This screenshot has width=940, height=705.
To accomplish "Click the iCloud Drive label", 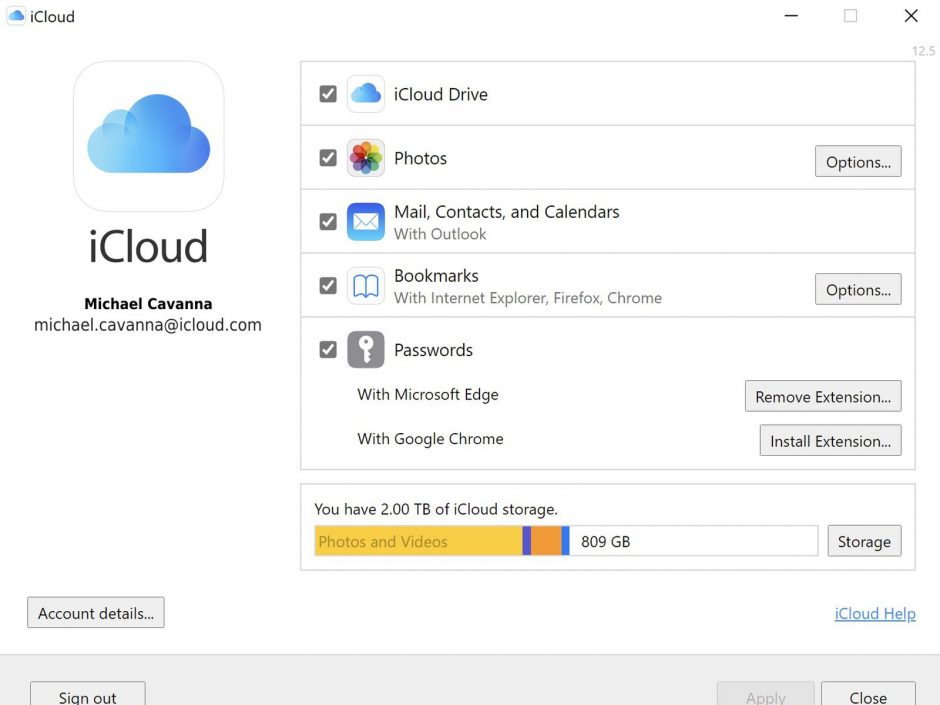I will coord(441,94).
